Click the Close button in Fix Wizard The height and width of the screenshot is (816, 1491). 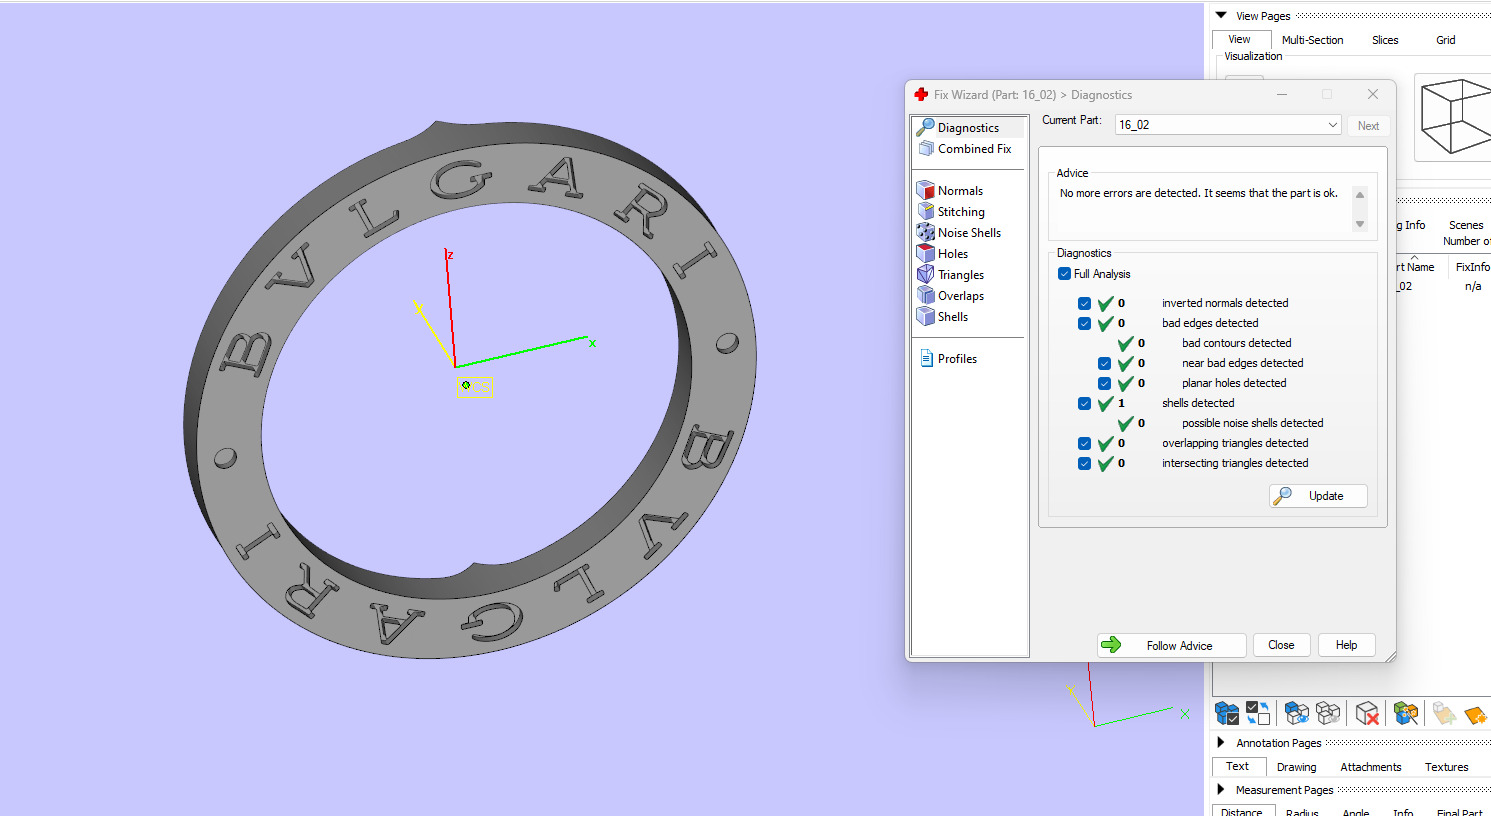(1281, 645)
